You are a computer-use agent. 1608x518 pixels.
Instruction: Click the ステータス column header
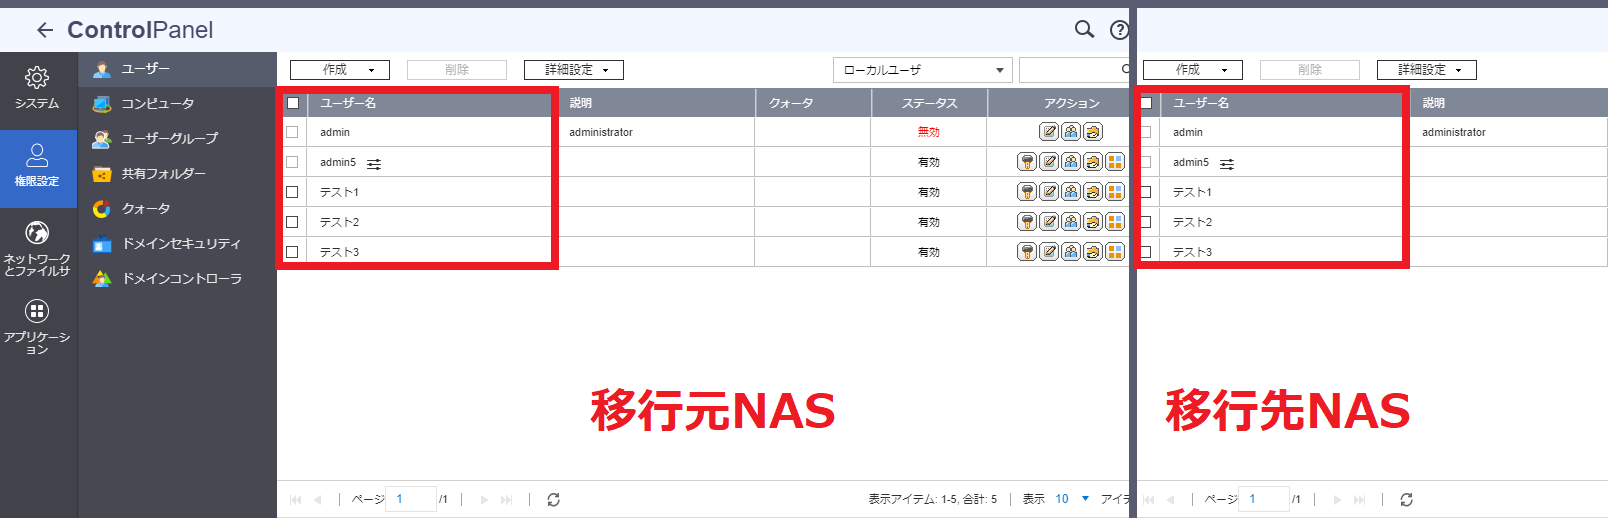pyautogui.click(x=929, y=103)
